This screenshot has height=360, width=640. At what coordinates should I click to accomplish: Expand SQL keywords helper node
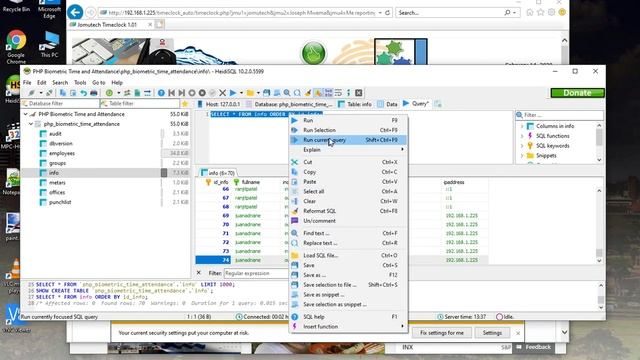[522, 146]
